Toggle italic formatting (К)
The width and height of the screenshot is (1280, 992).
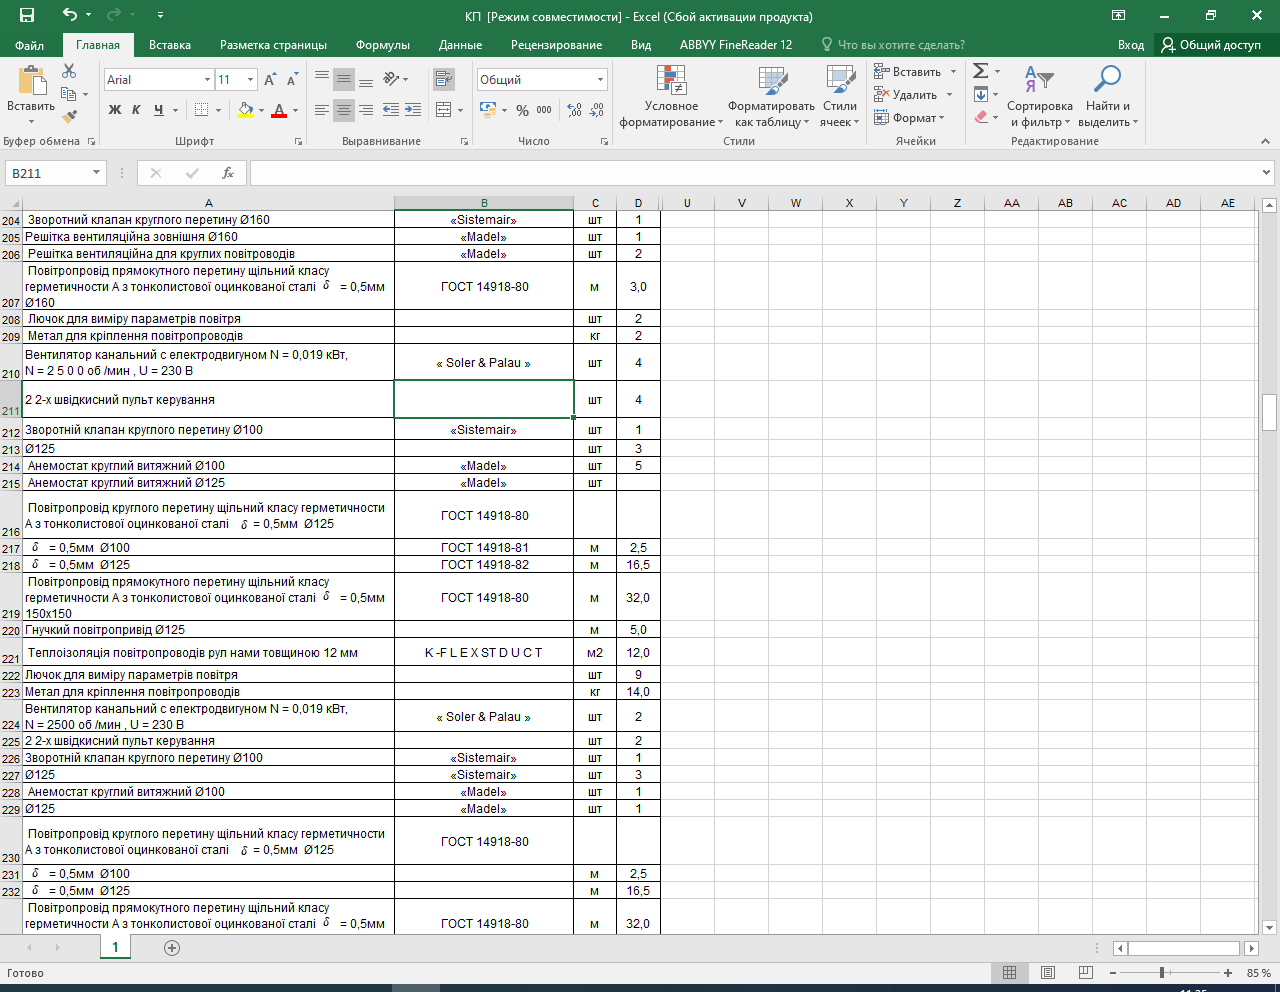click(137, 110)
